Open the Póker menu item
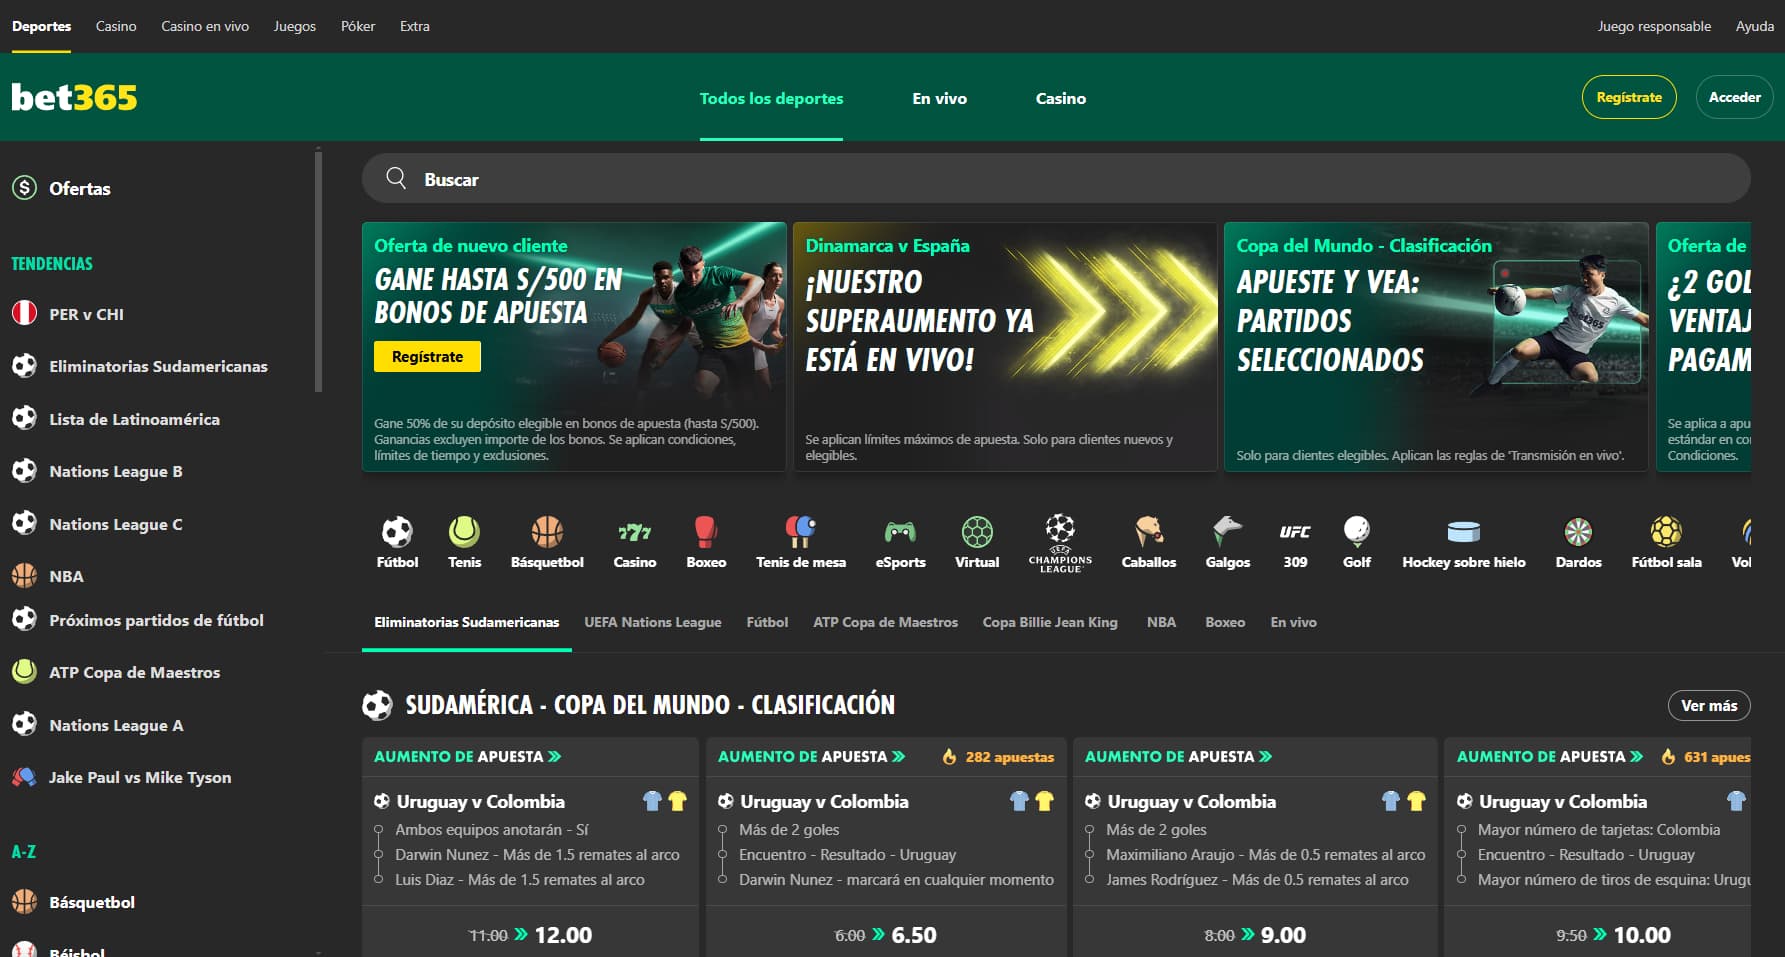 click(x=358, y=26)
